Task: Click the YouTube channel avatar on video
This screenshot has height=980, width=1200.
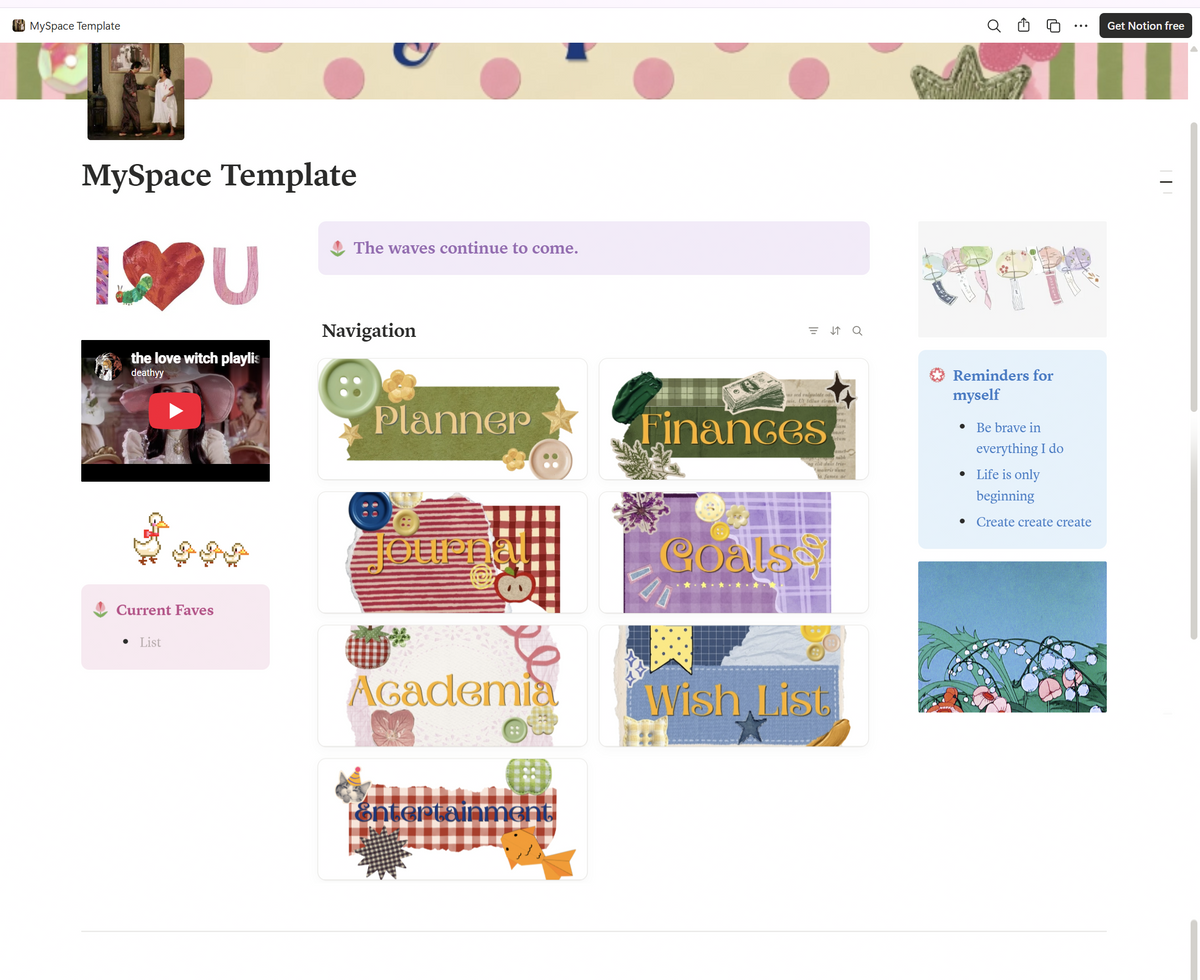Action: (108, 364)
